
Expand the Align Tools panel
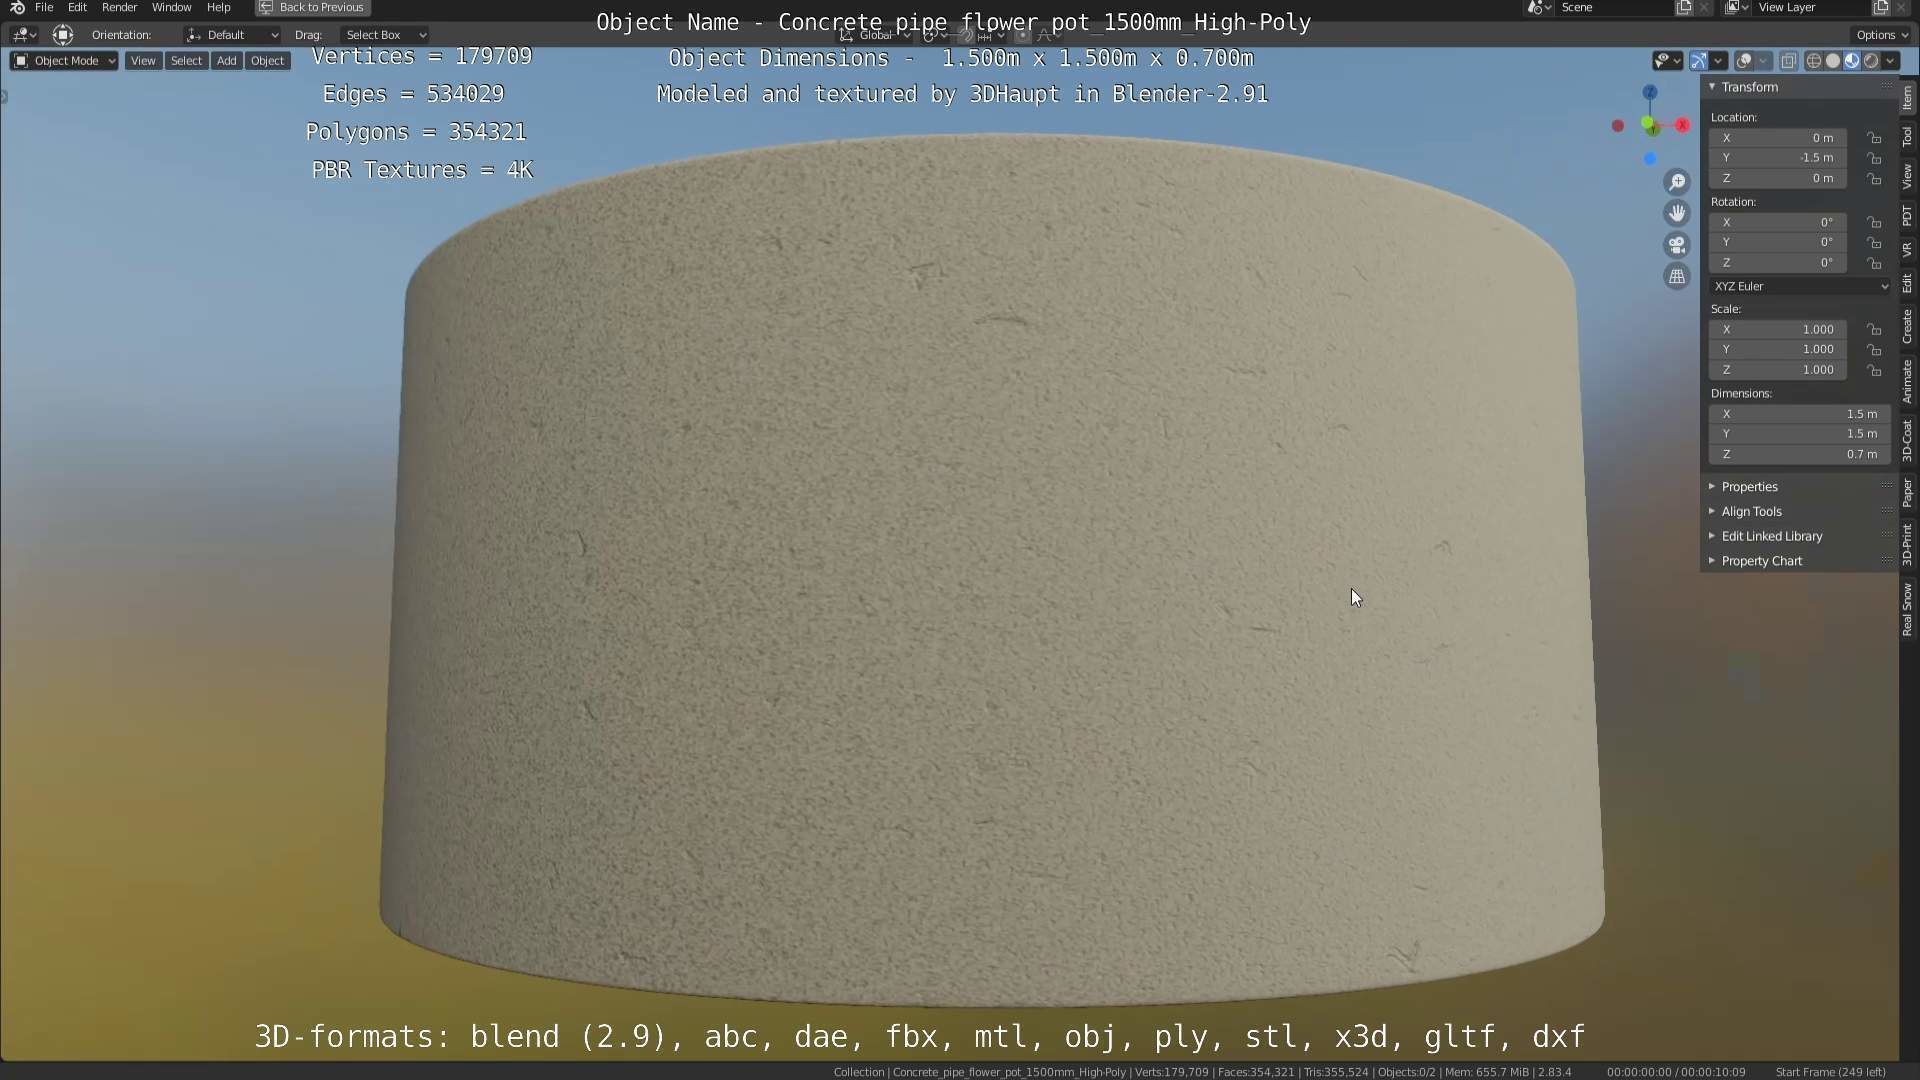[x=1751, y=511]
